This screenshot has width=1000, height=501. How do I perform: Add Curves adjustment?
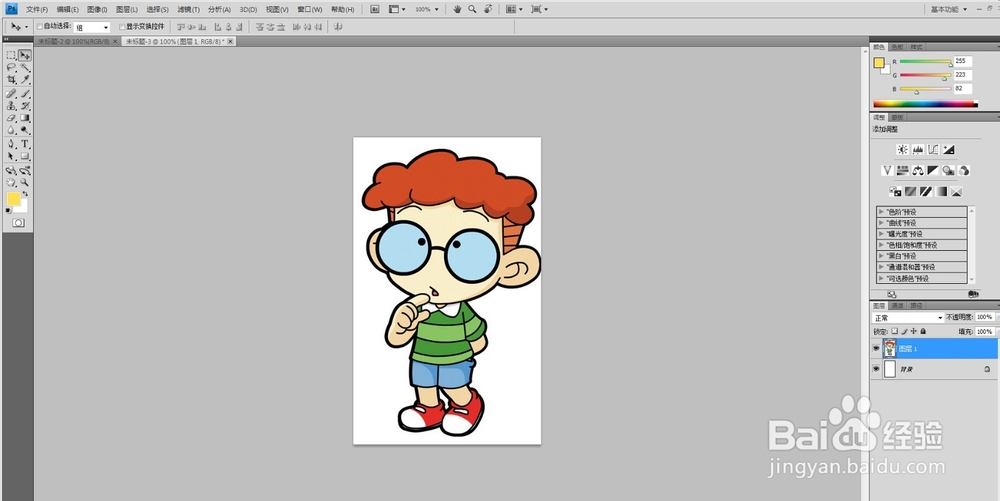[933, 149]
